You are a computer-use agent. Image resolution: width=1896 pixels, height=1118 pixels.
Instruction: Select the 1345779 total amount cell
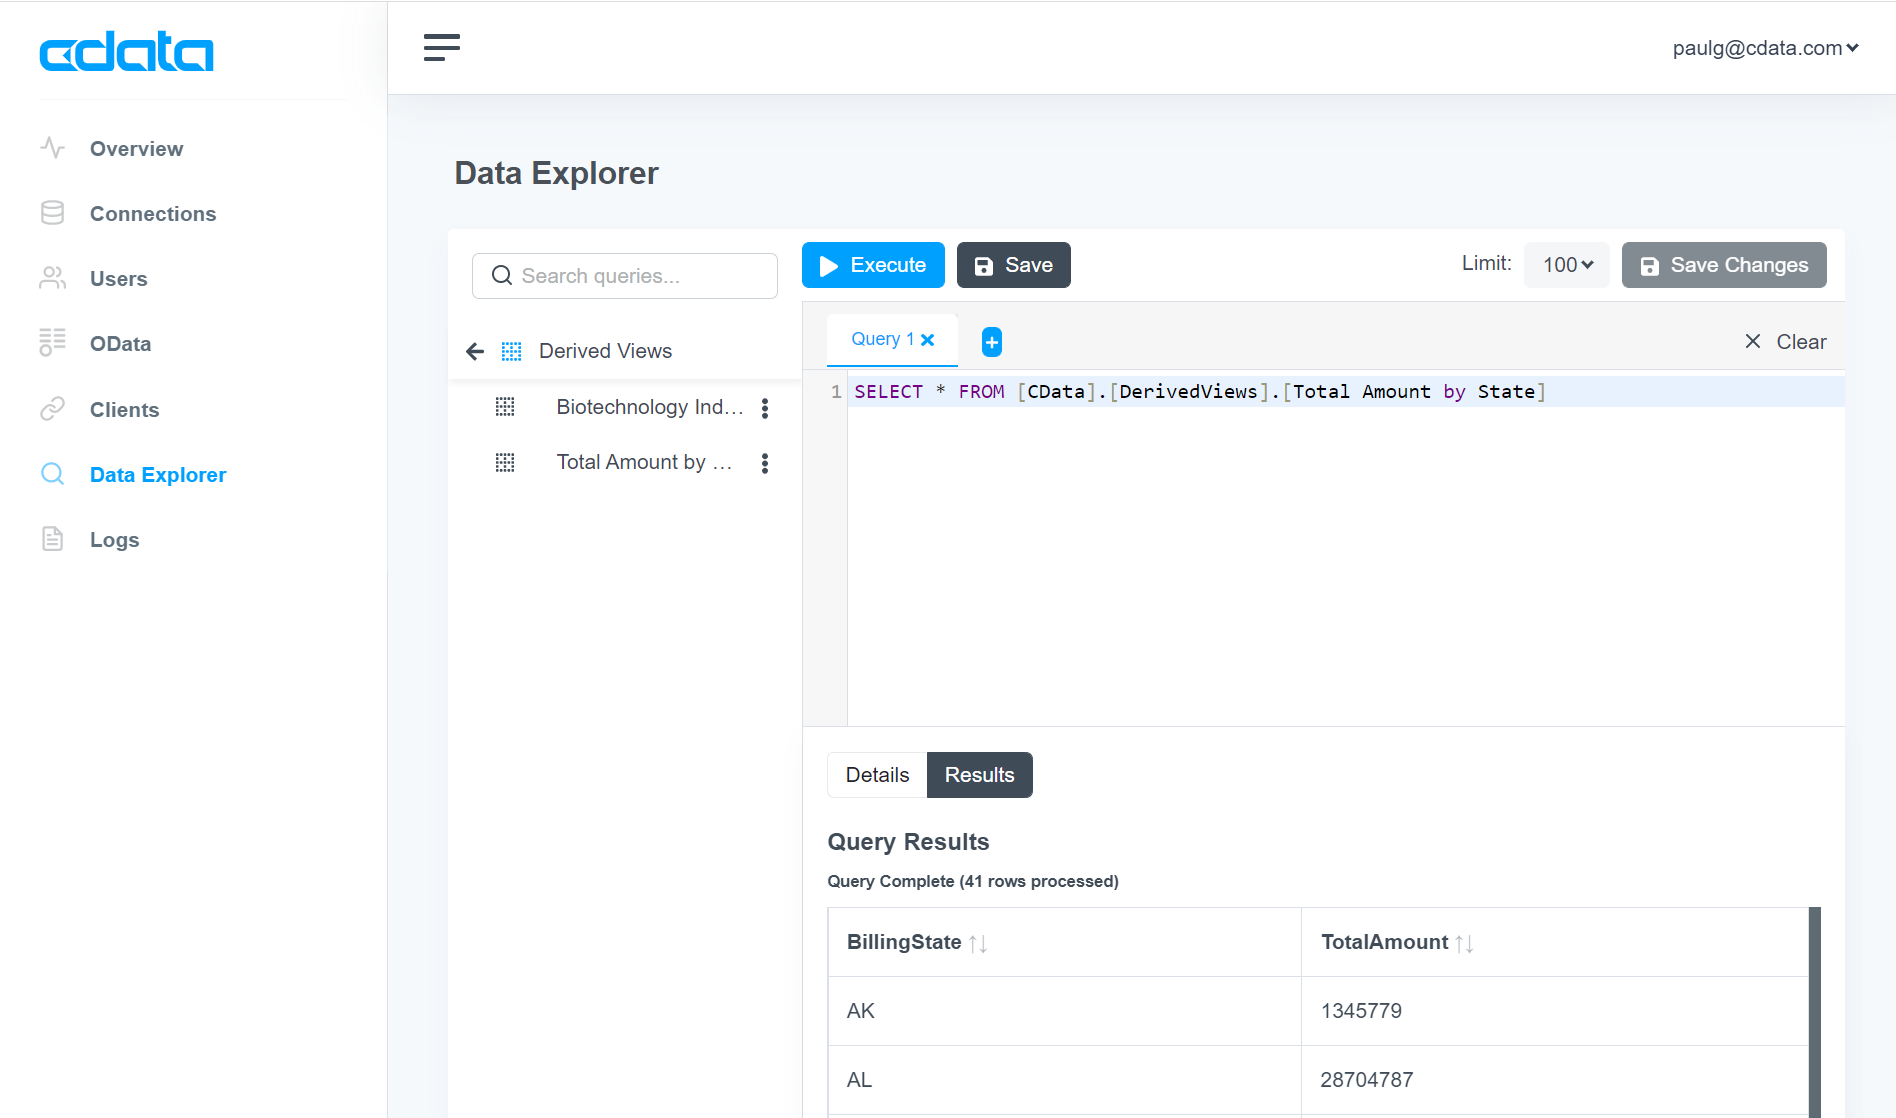(x=1554, y=1011)
